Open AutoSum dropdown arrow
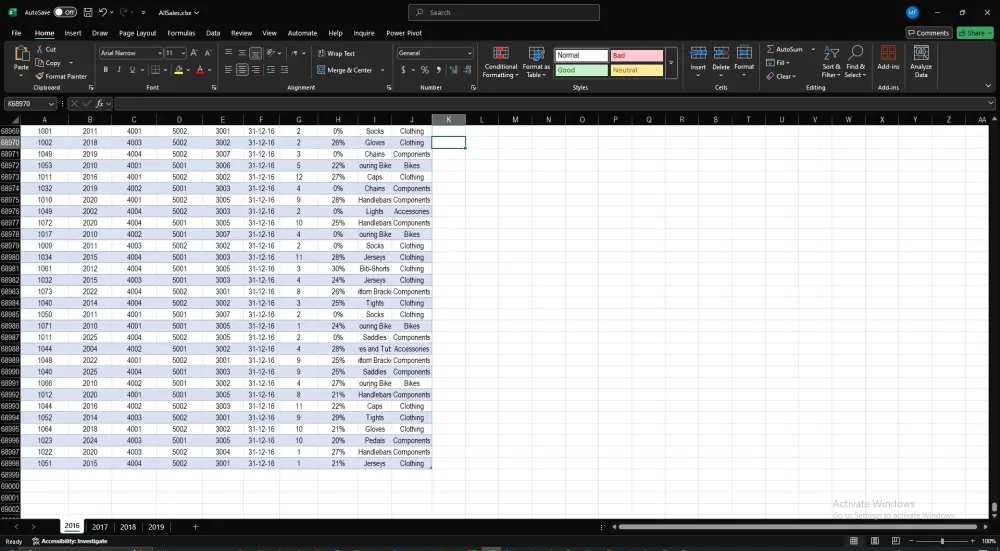 [x=813, y=49]
